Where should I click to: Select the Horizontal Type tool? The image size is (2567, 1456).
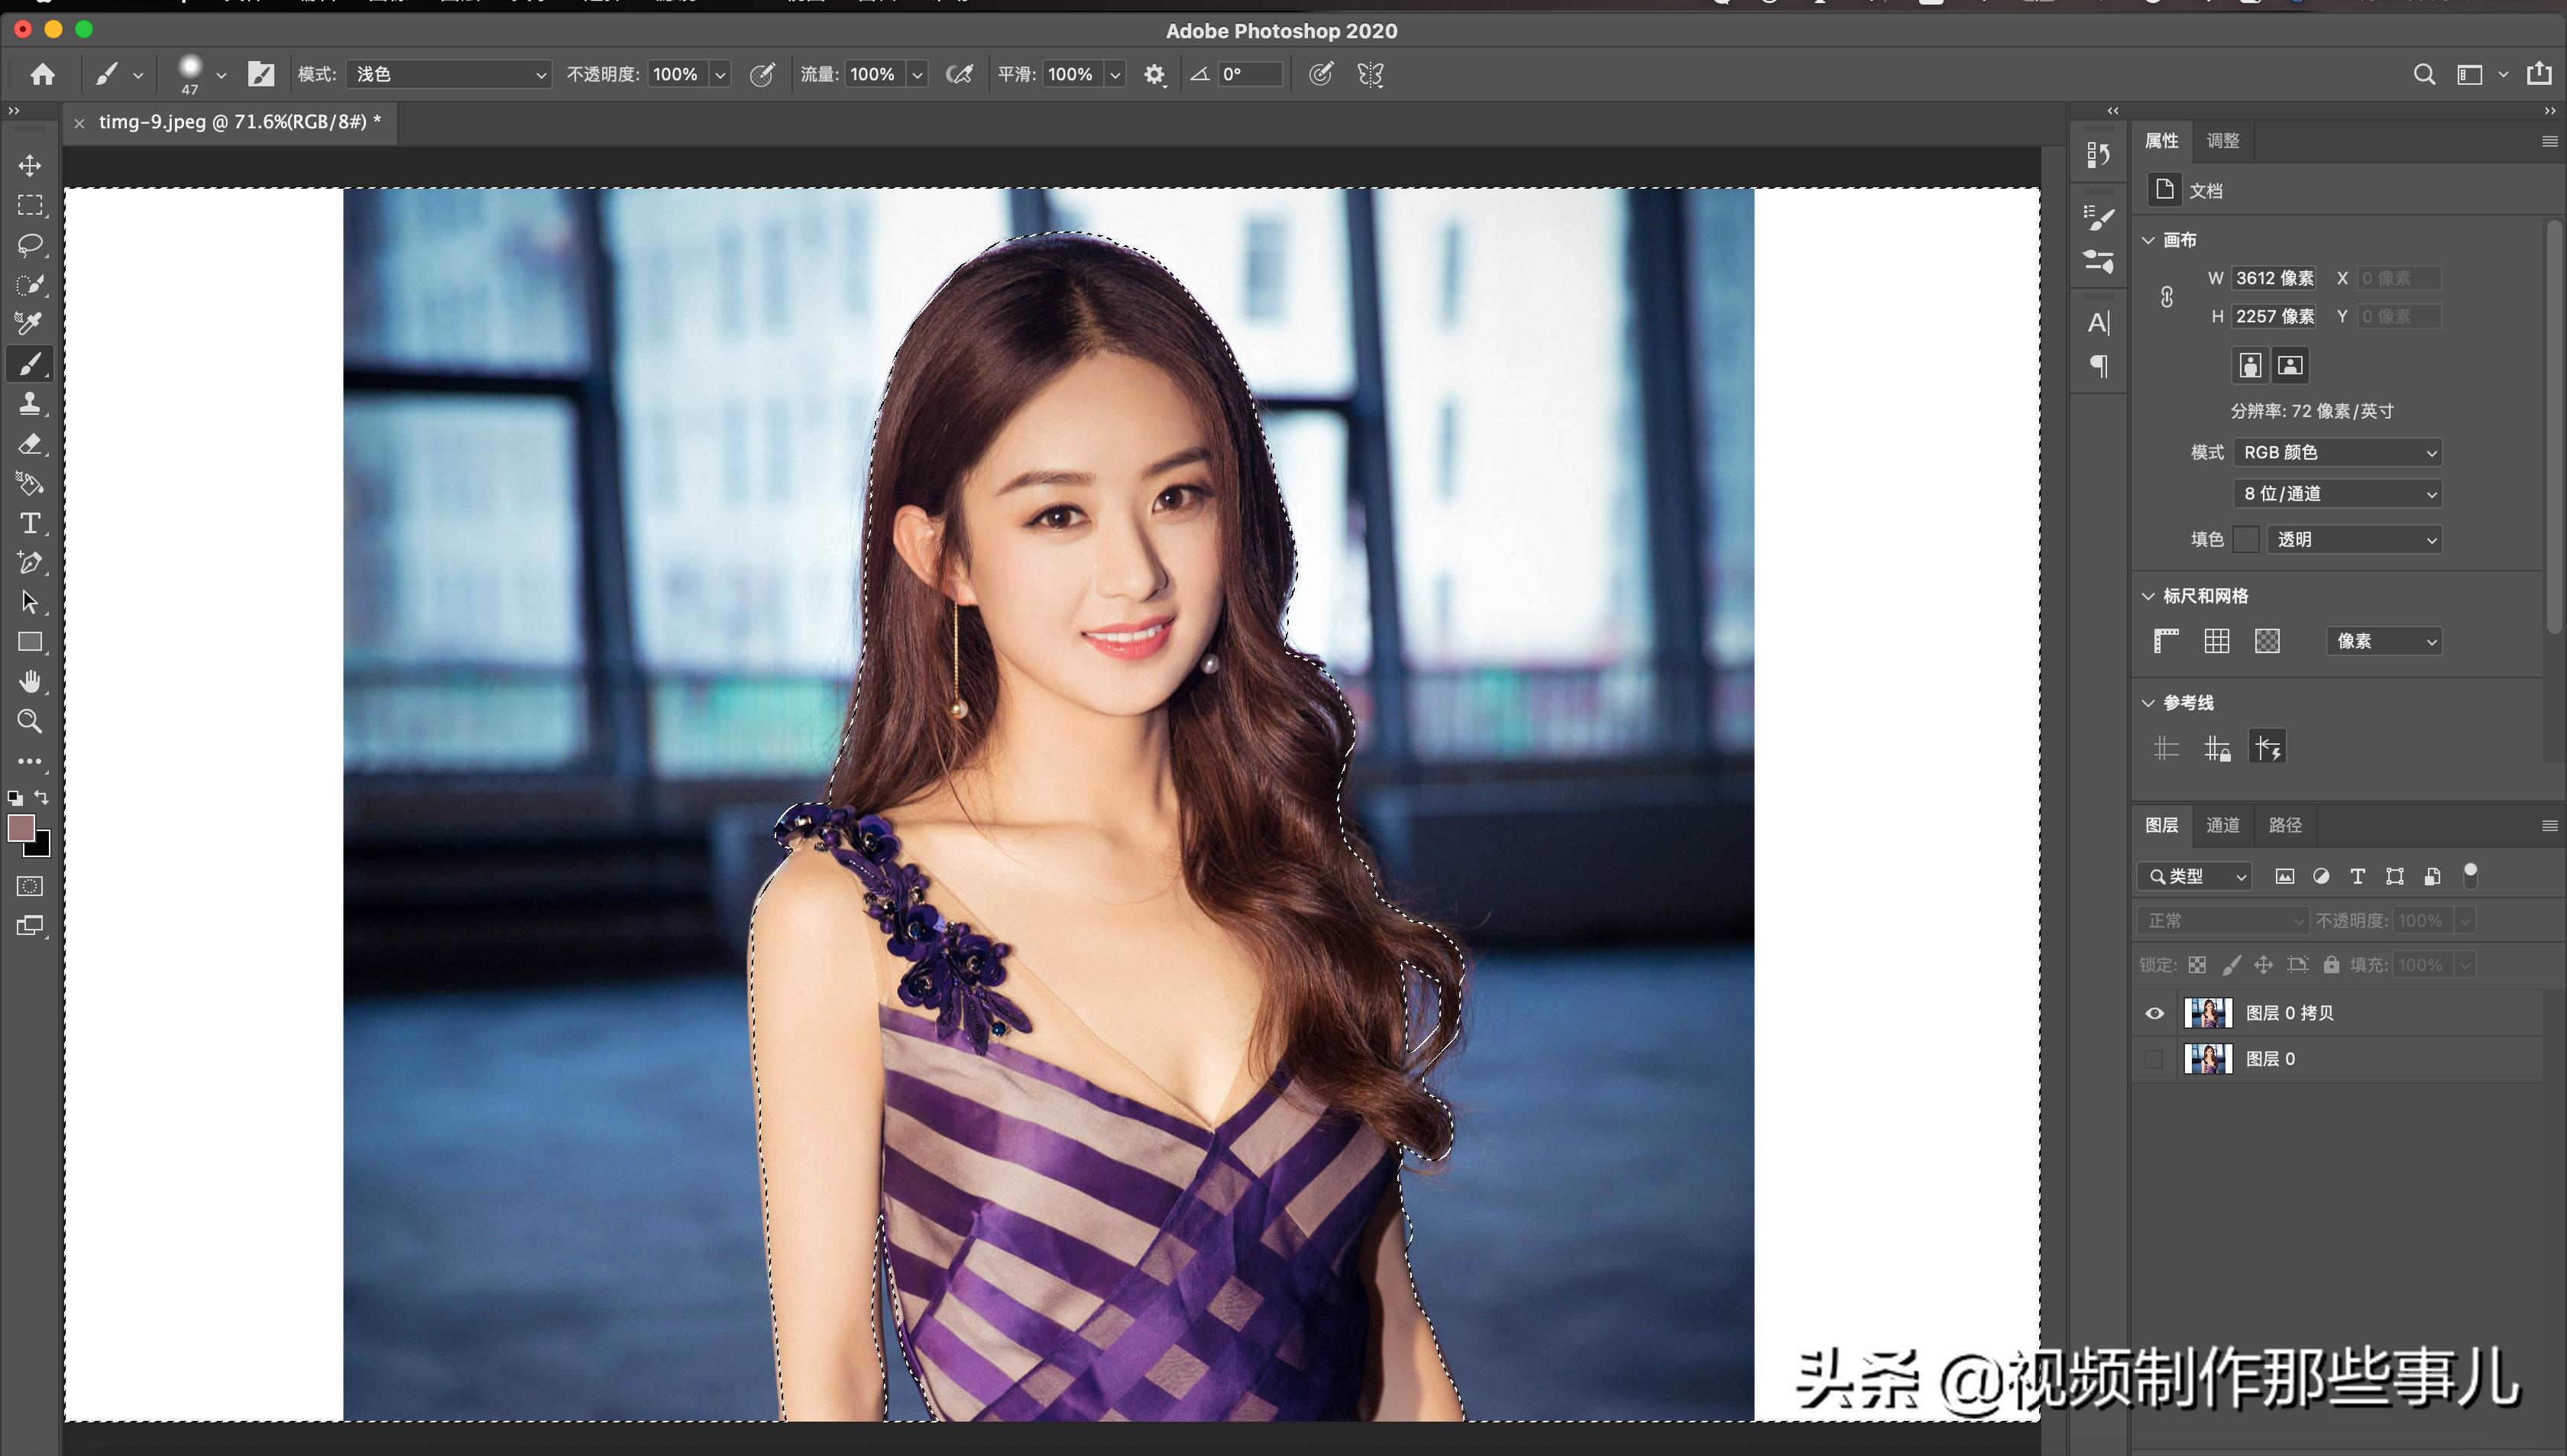tap(30, 523)
